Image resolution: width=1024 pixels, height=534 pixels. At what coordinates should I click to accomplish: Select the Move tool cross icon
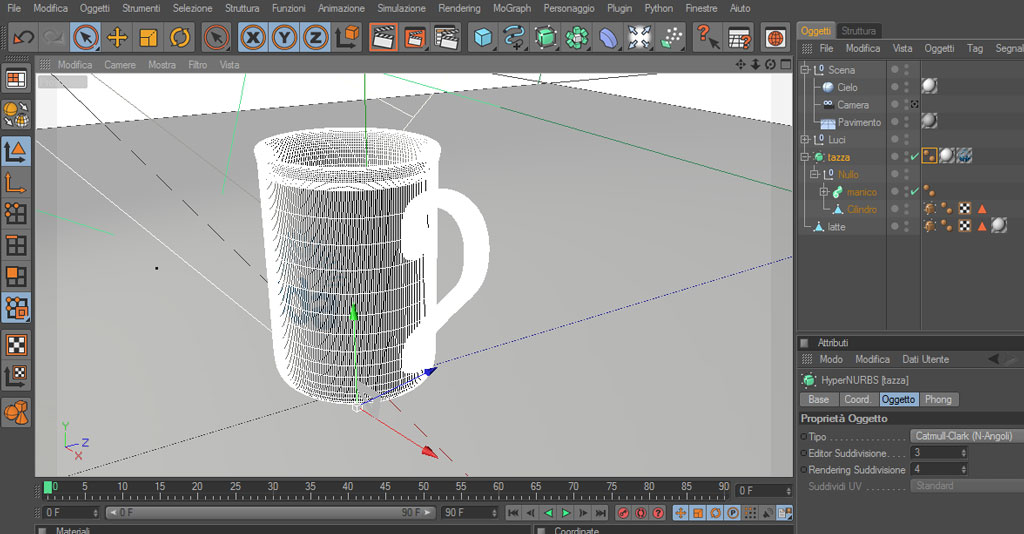117,38
